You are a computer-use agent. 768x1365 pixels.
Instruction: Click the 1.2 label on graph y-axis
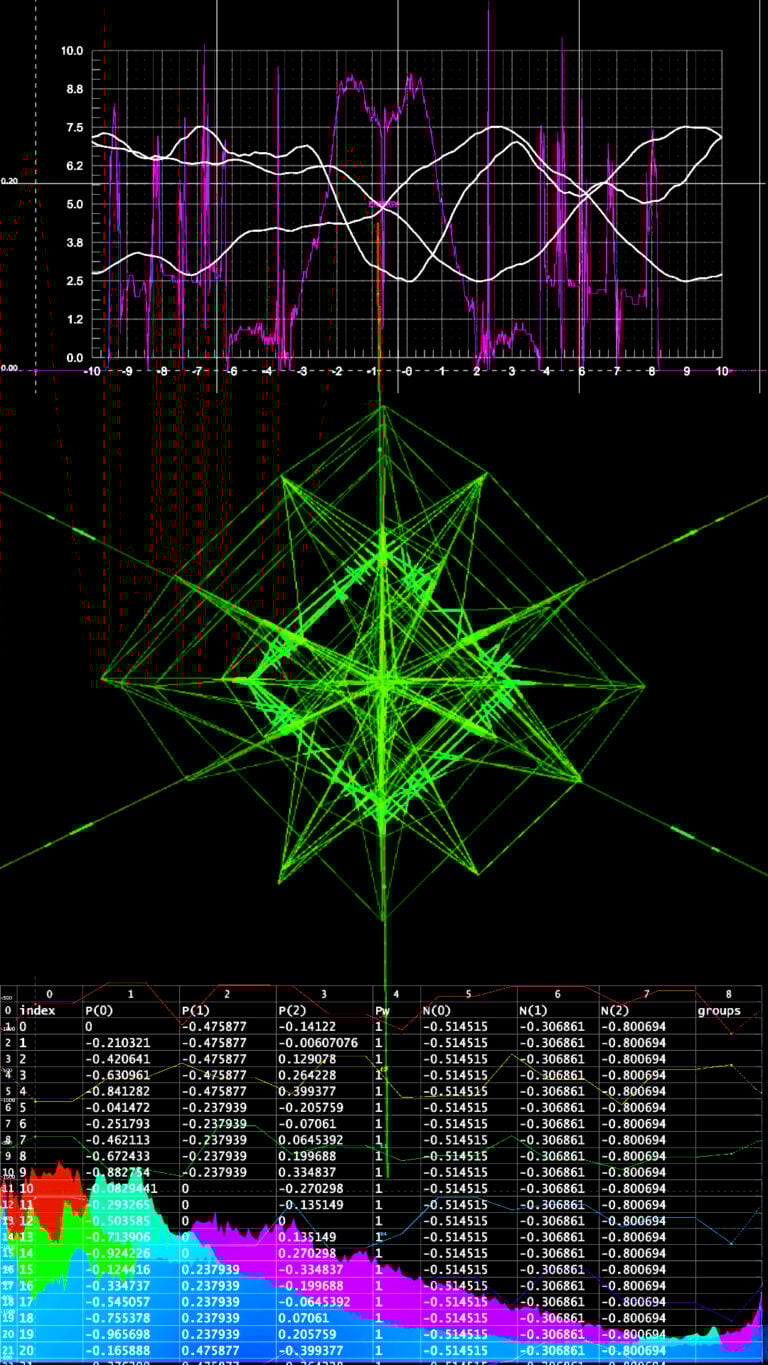pos(75,319)
